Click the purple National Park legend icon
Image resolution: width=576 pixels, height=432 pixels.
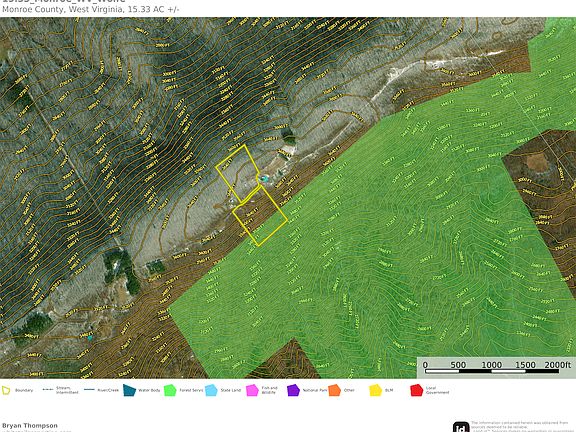coord(293,390)
